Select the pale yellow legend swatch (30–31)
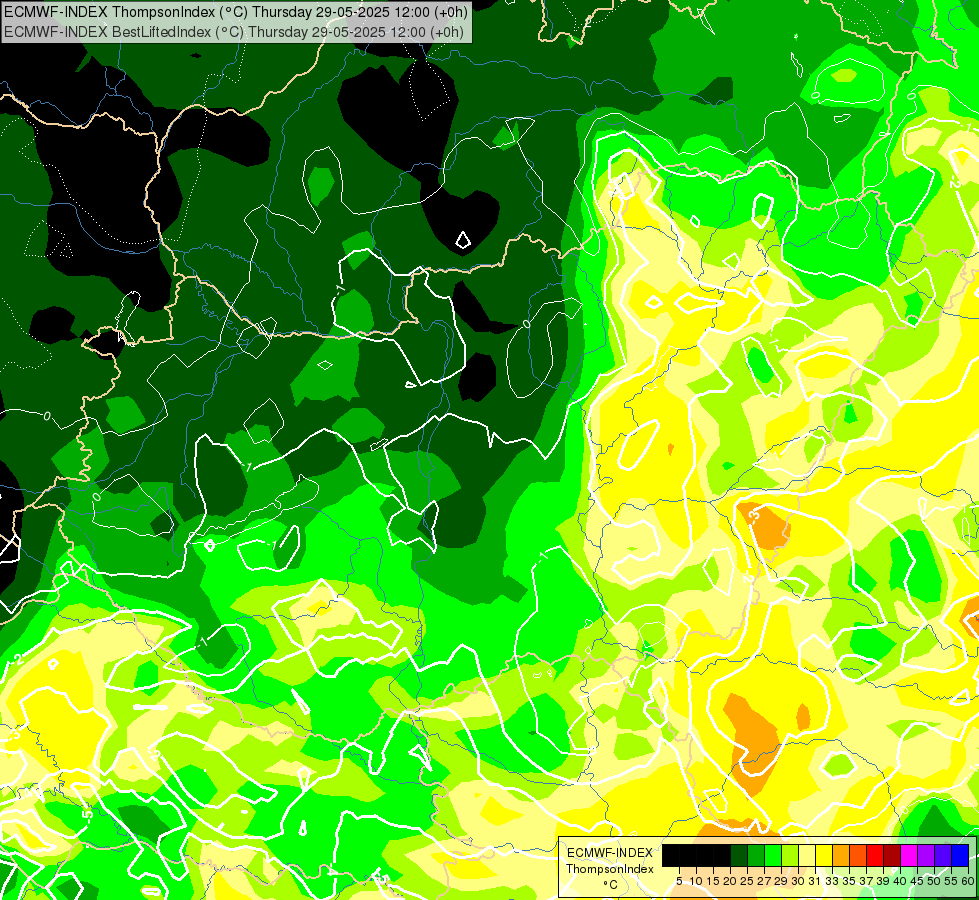This screenshot has width=979, height=900. [807, 855]
